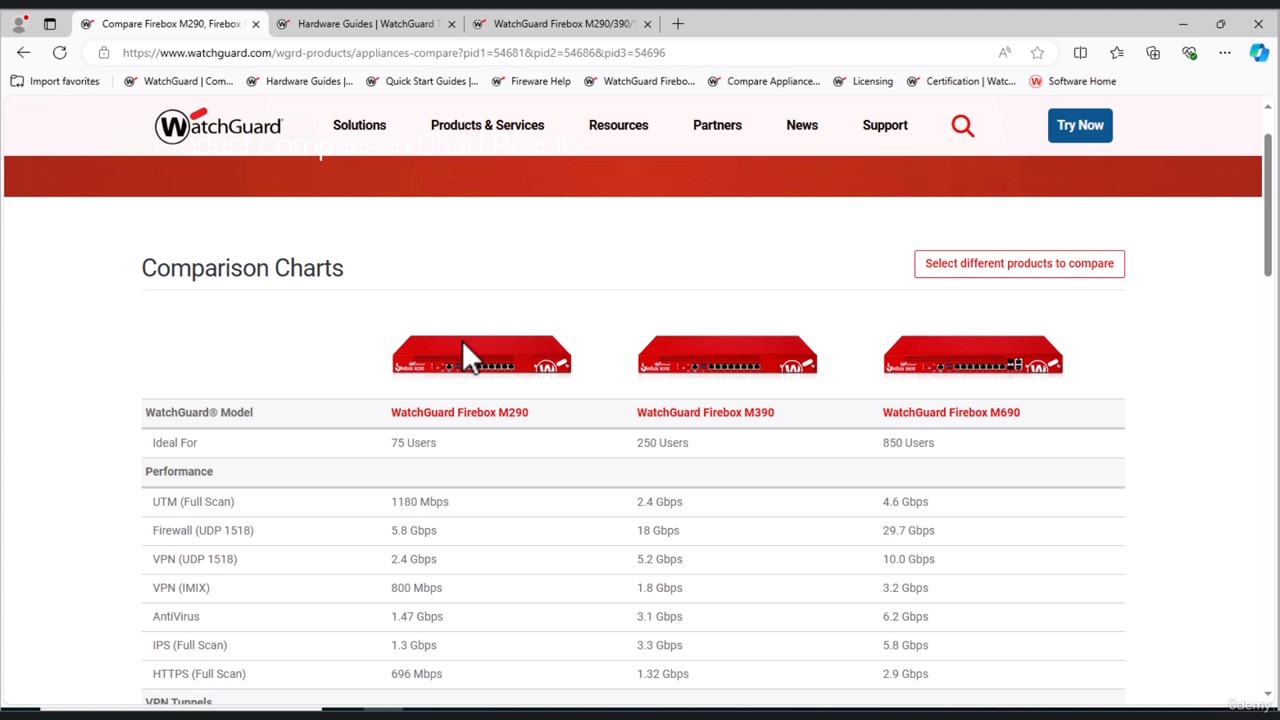
Task: Open WatchGuard Firebo... bookmark
Action: click(639, 81)
